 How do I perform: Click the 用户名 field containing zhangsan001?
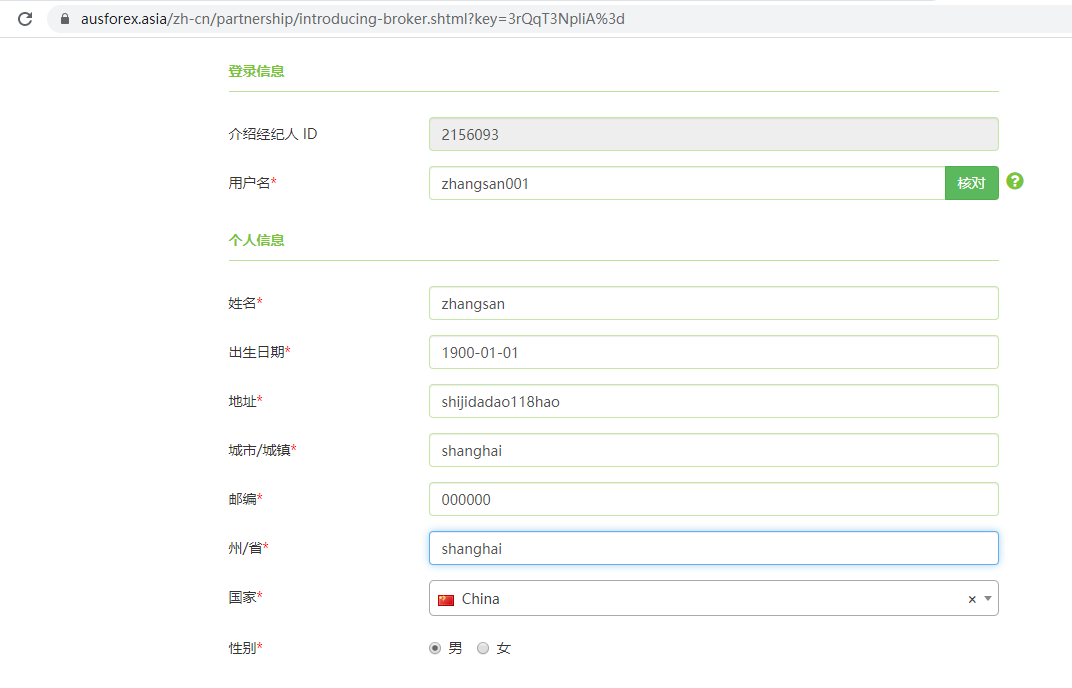[686, 183]
